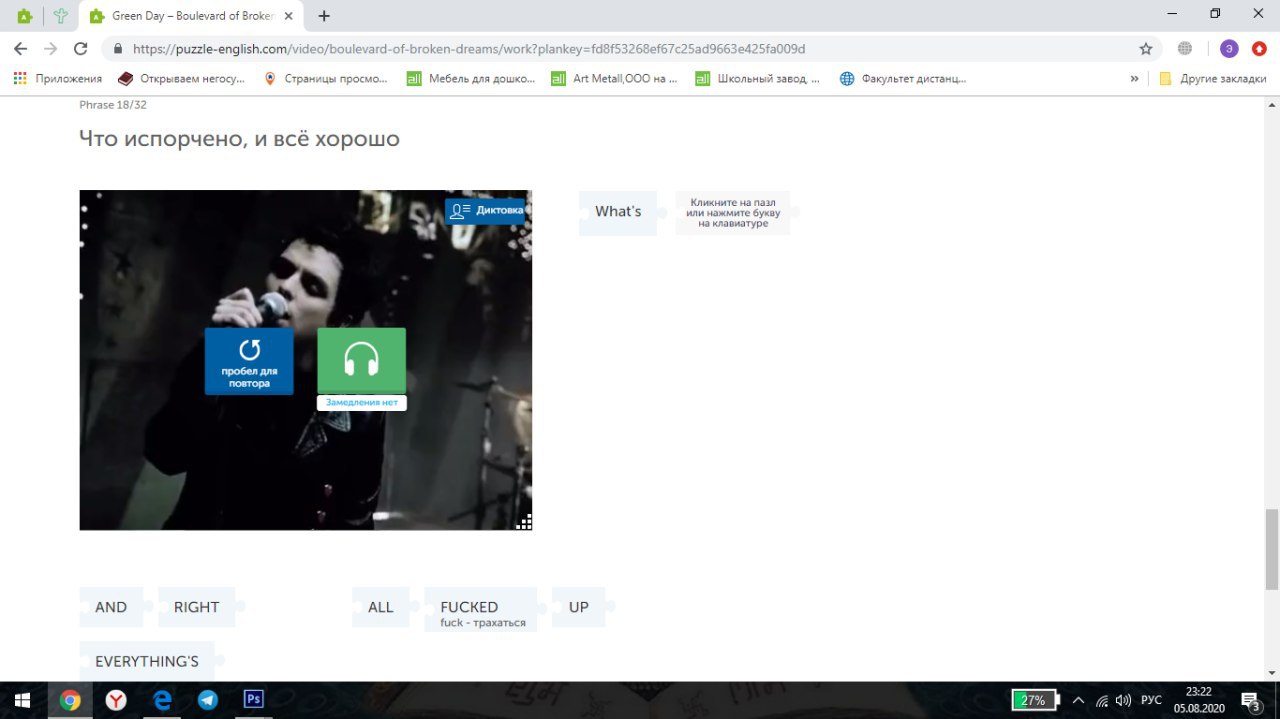Click the volume speaker tray icon
1280x719 pixels.
[x=1123, y=700]
